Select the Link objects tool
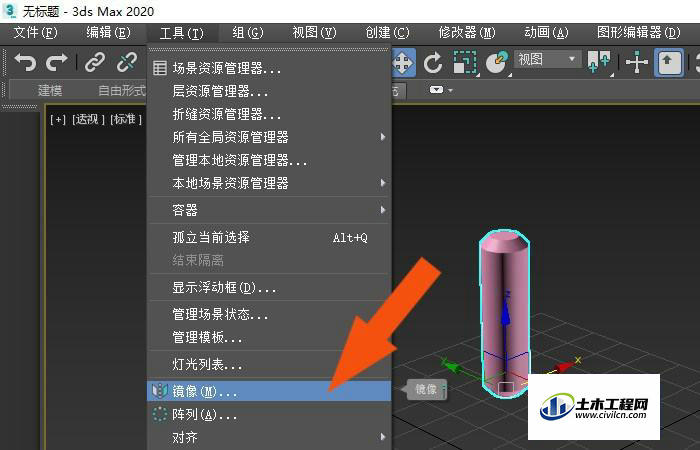This screenshot has height=450, width=700. [x=95, y=62]
